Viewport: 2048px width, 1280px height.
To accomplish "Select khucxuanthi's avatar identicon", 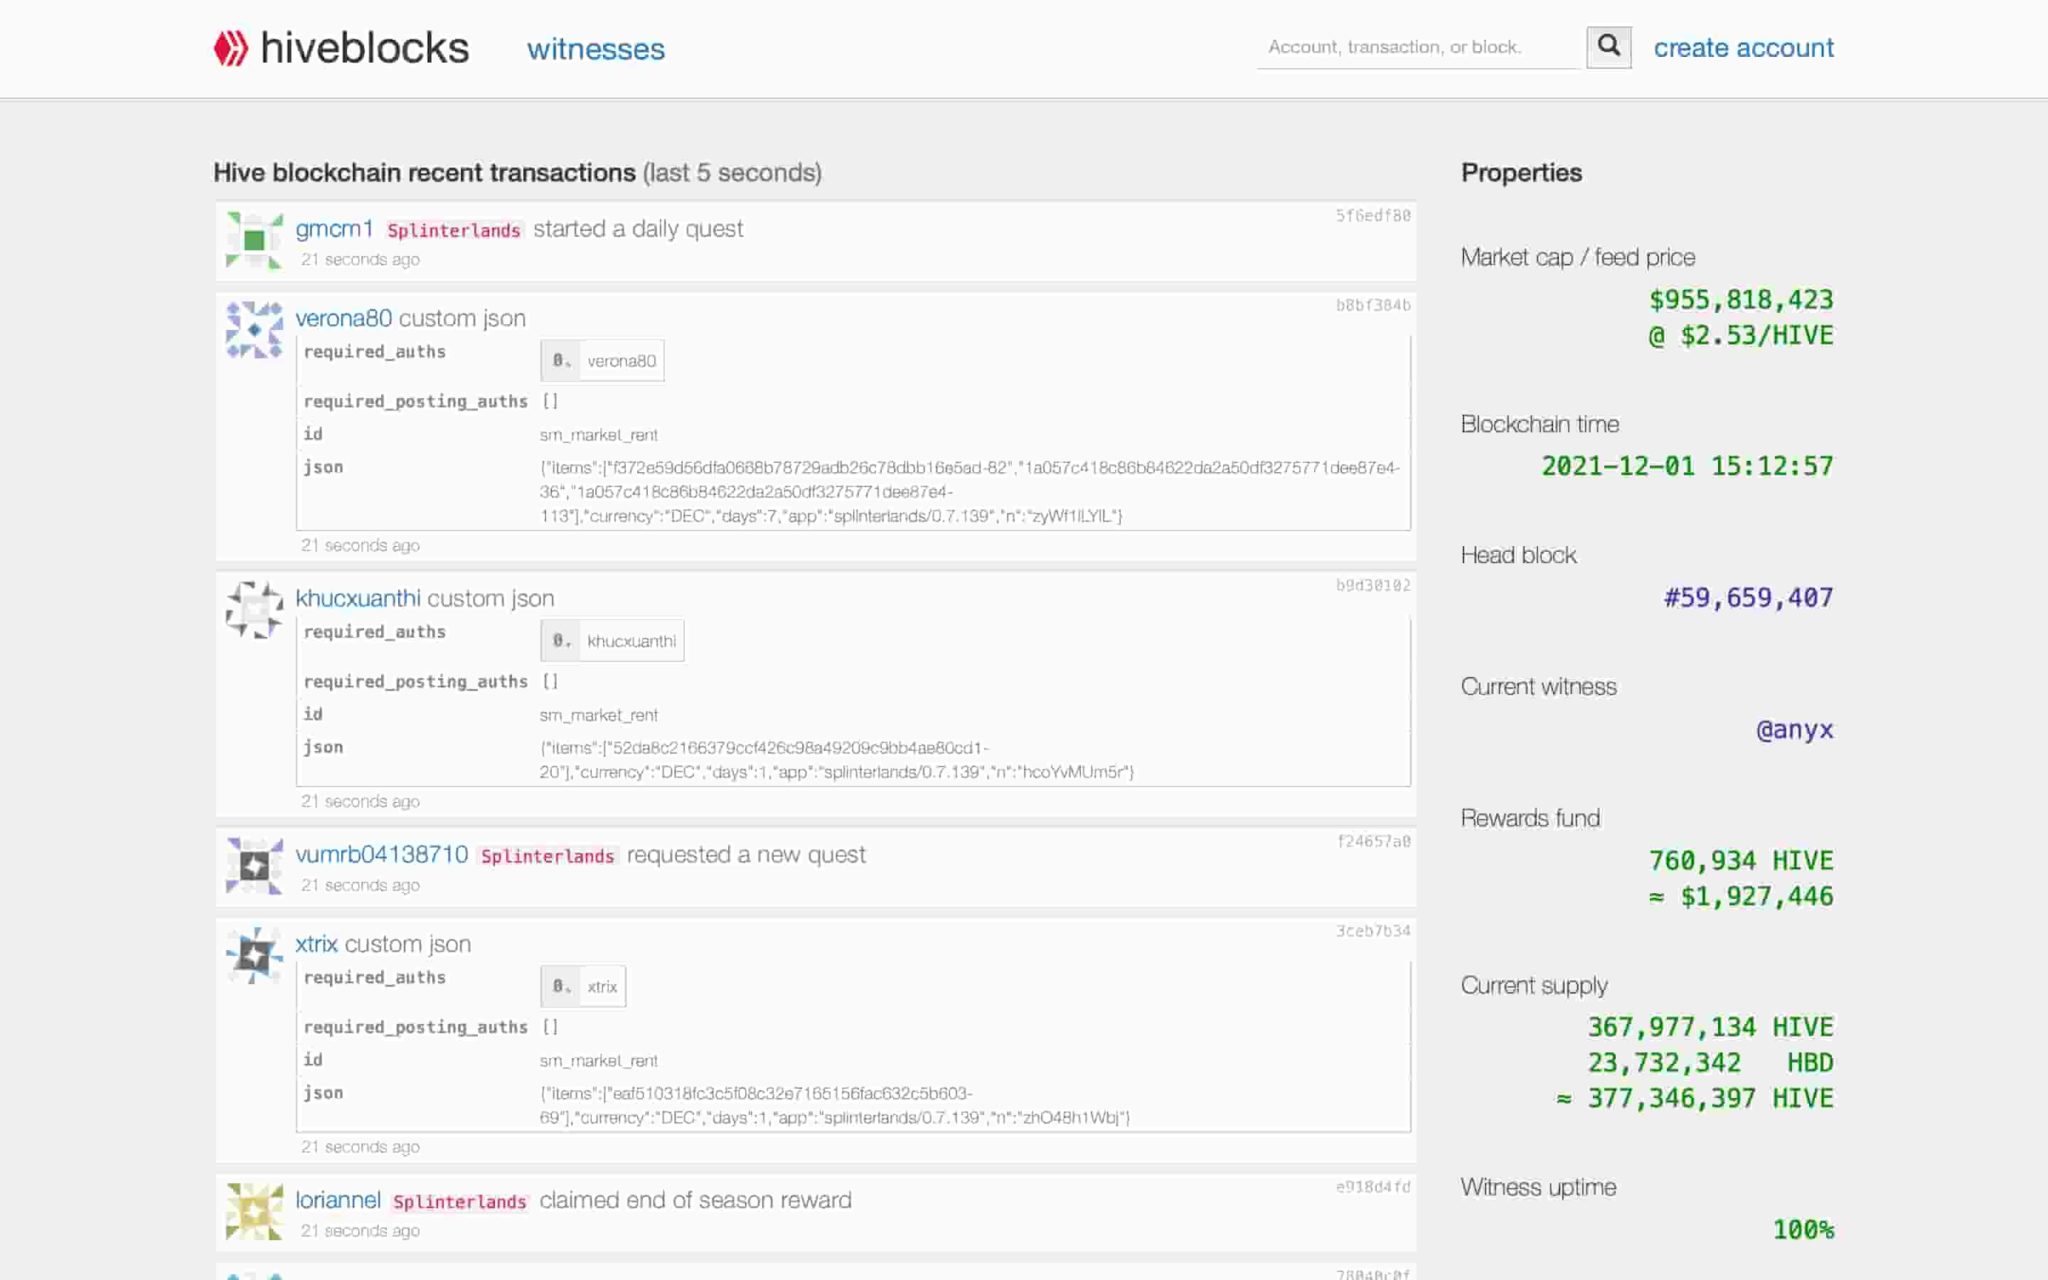I will (254, 610).
